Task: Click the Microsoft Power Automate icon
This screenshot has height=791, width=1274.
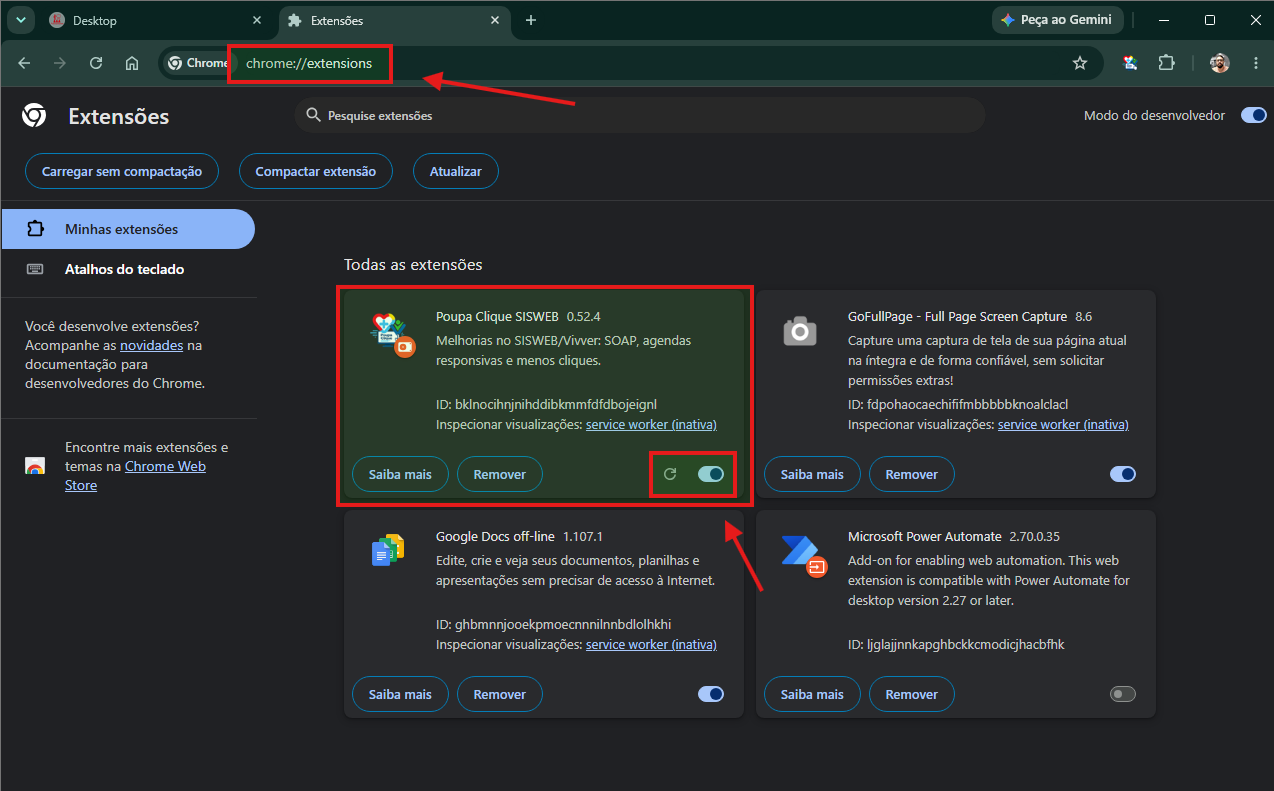Action: [x=803, y=555]
